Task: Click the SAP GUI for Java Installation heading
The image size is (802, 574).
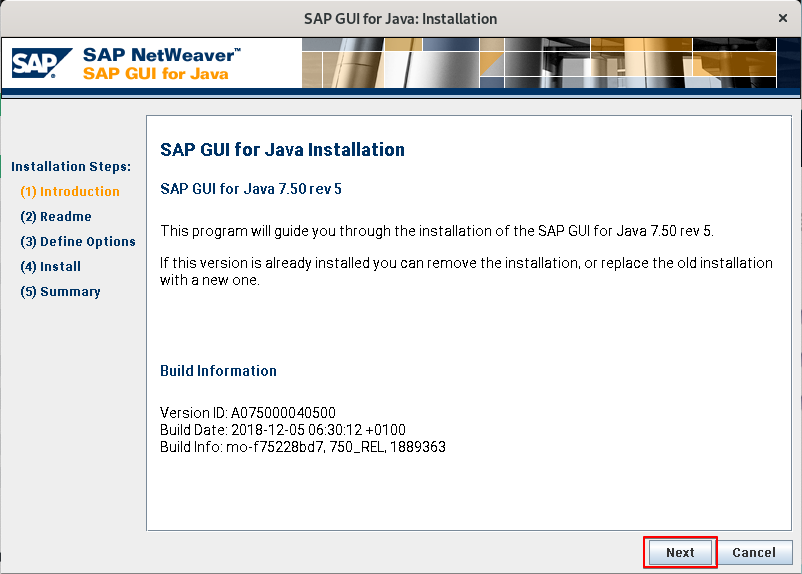Action: coord(282,149)
